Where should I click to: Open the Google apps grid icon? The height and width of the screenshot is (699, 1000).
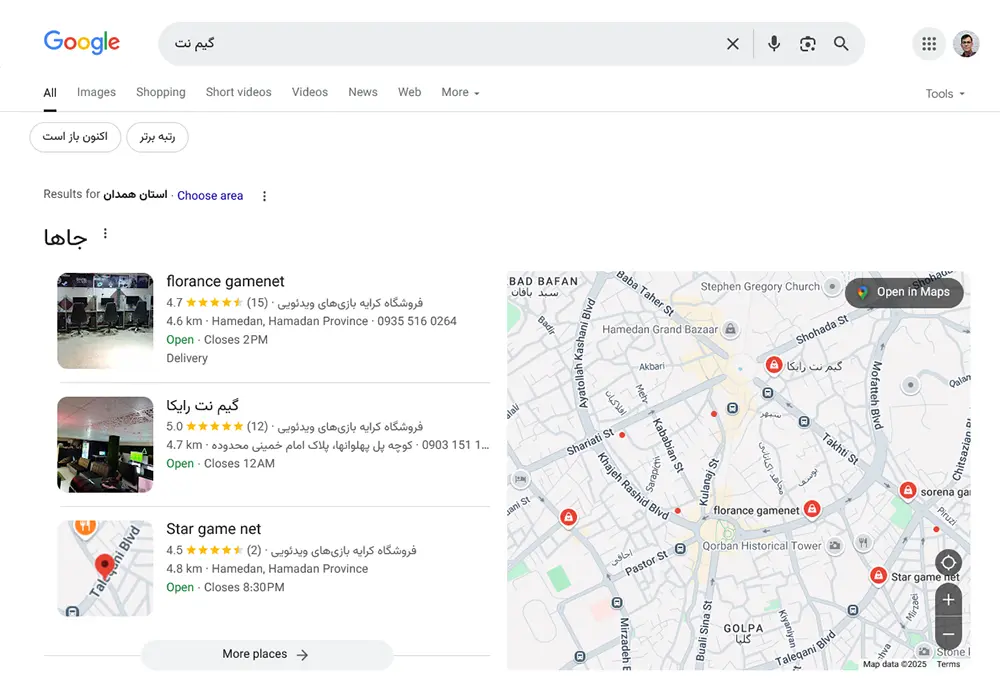[x=929, y=43]
